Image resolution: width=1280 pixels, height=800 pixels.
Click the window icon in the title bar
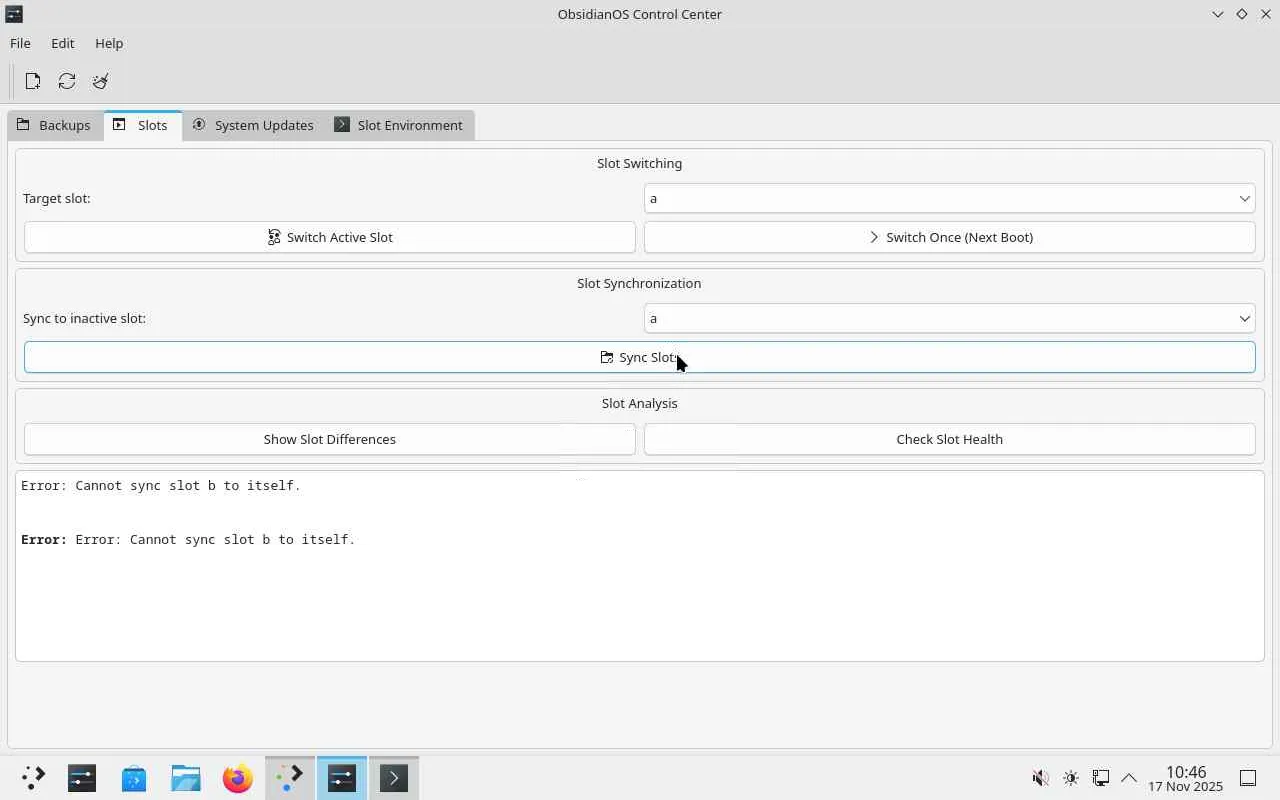[x=14, y=14]
